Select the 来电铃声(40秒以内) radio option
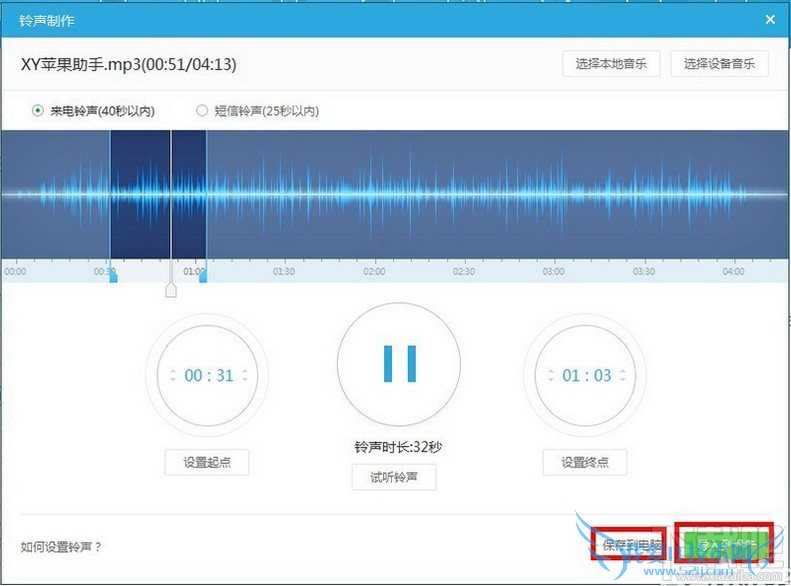 point(37,110)
